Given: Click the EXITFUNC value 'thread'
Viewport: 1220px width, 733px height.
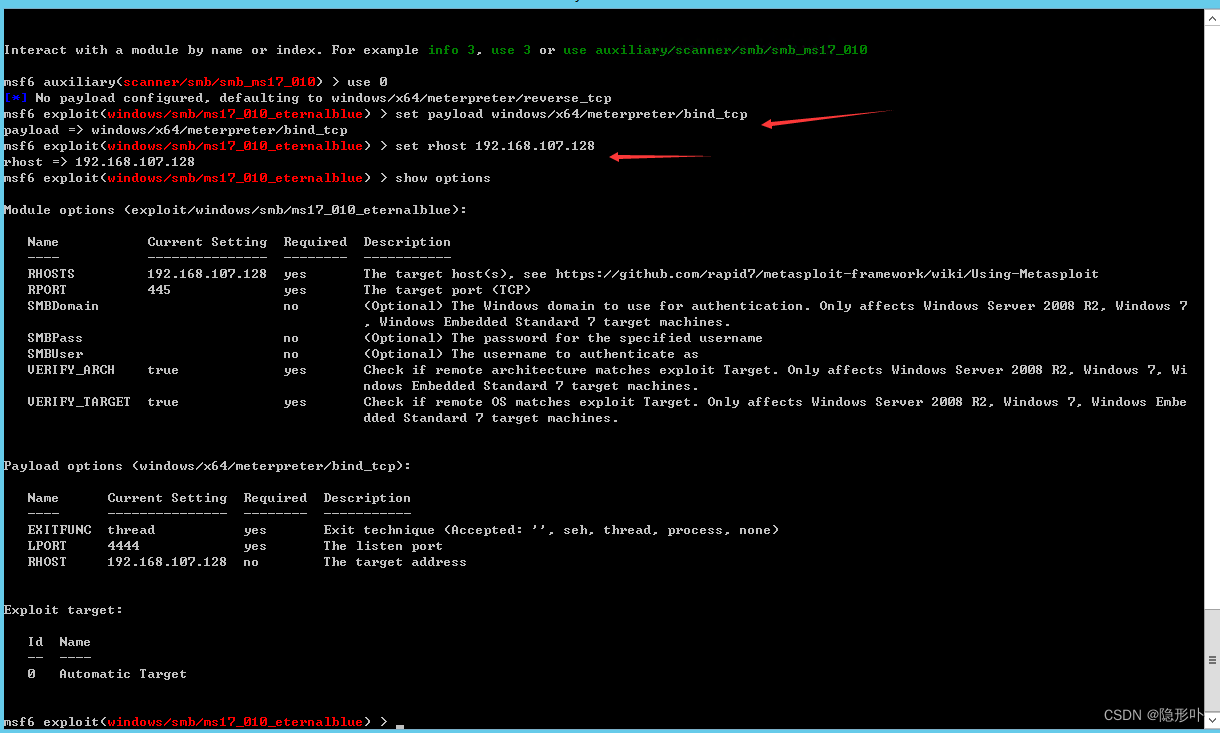Looking at the screenshot, I should [x=131, y=530].
